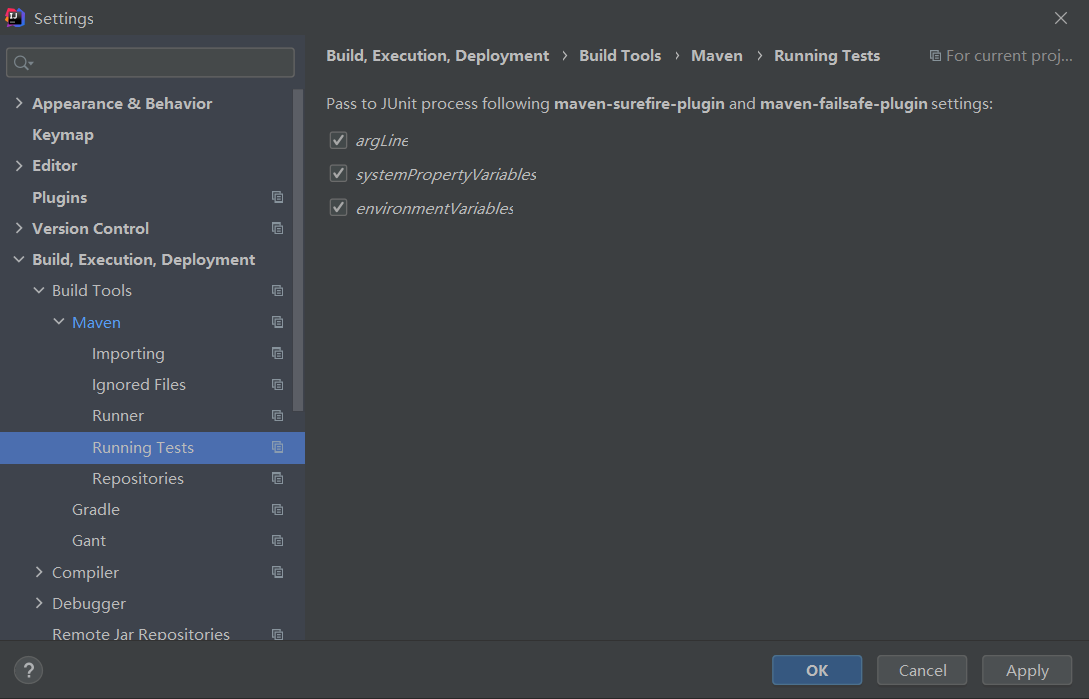Viewport: 1089px width, 699px height.
Task: Click the Apply button
Action: point(1027,671)
